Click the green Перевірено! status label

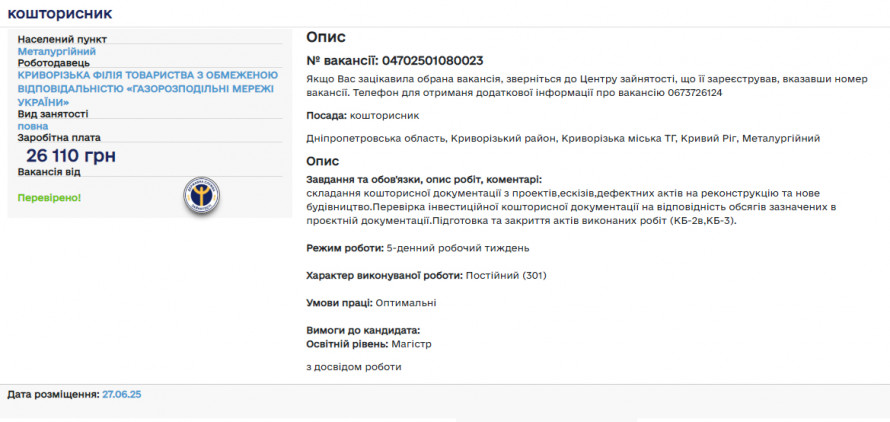pyautogui.click(x=49, y=198)
